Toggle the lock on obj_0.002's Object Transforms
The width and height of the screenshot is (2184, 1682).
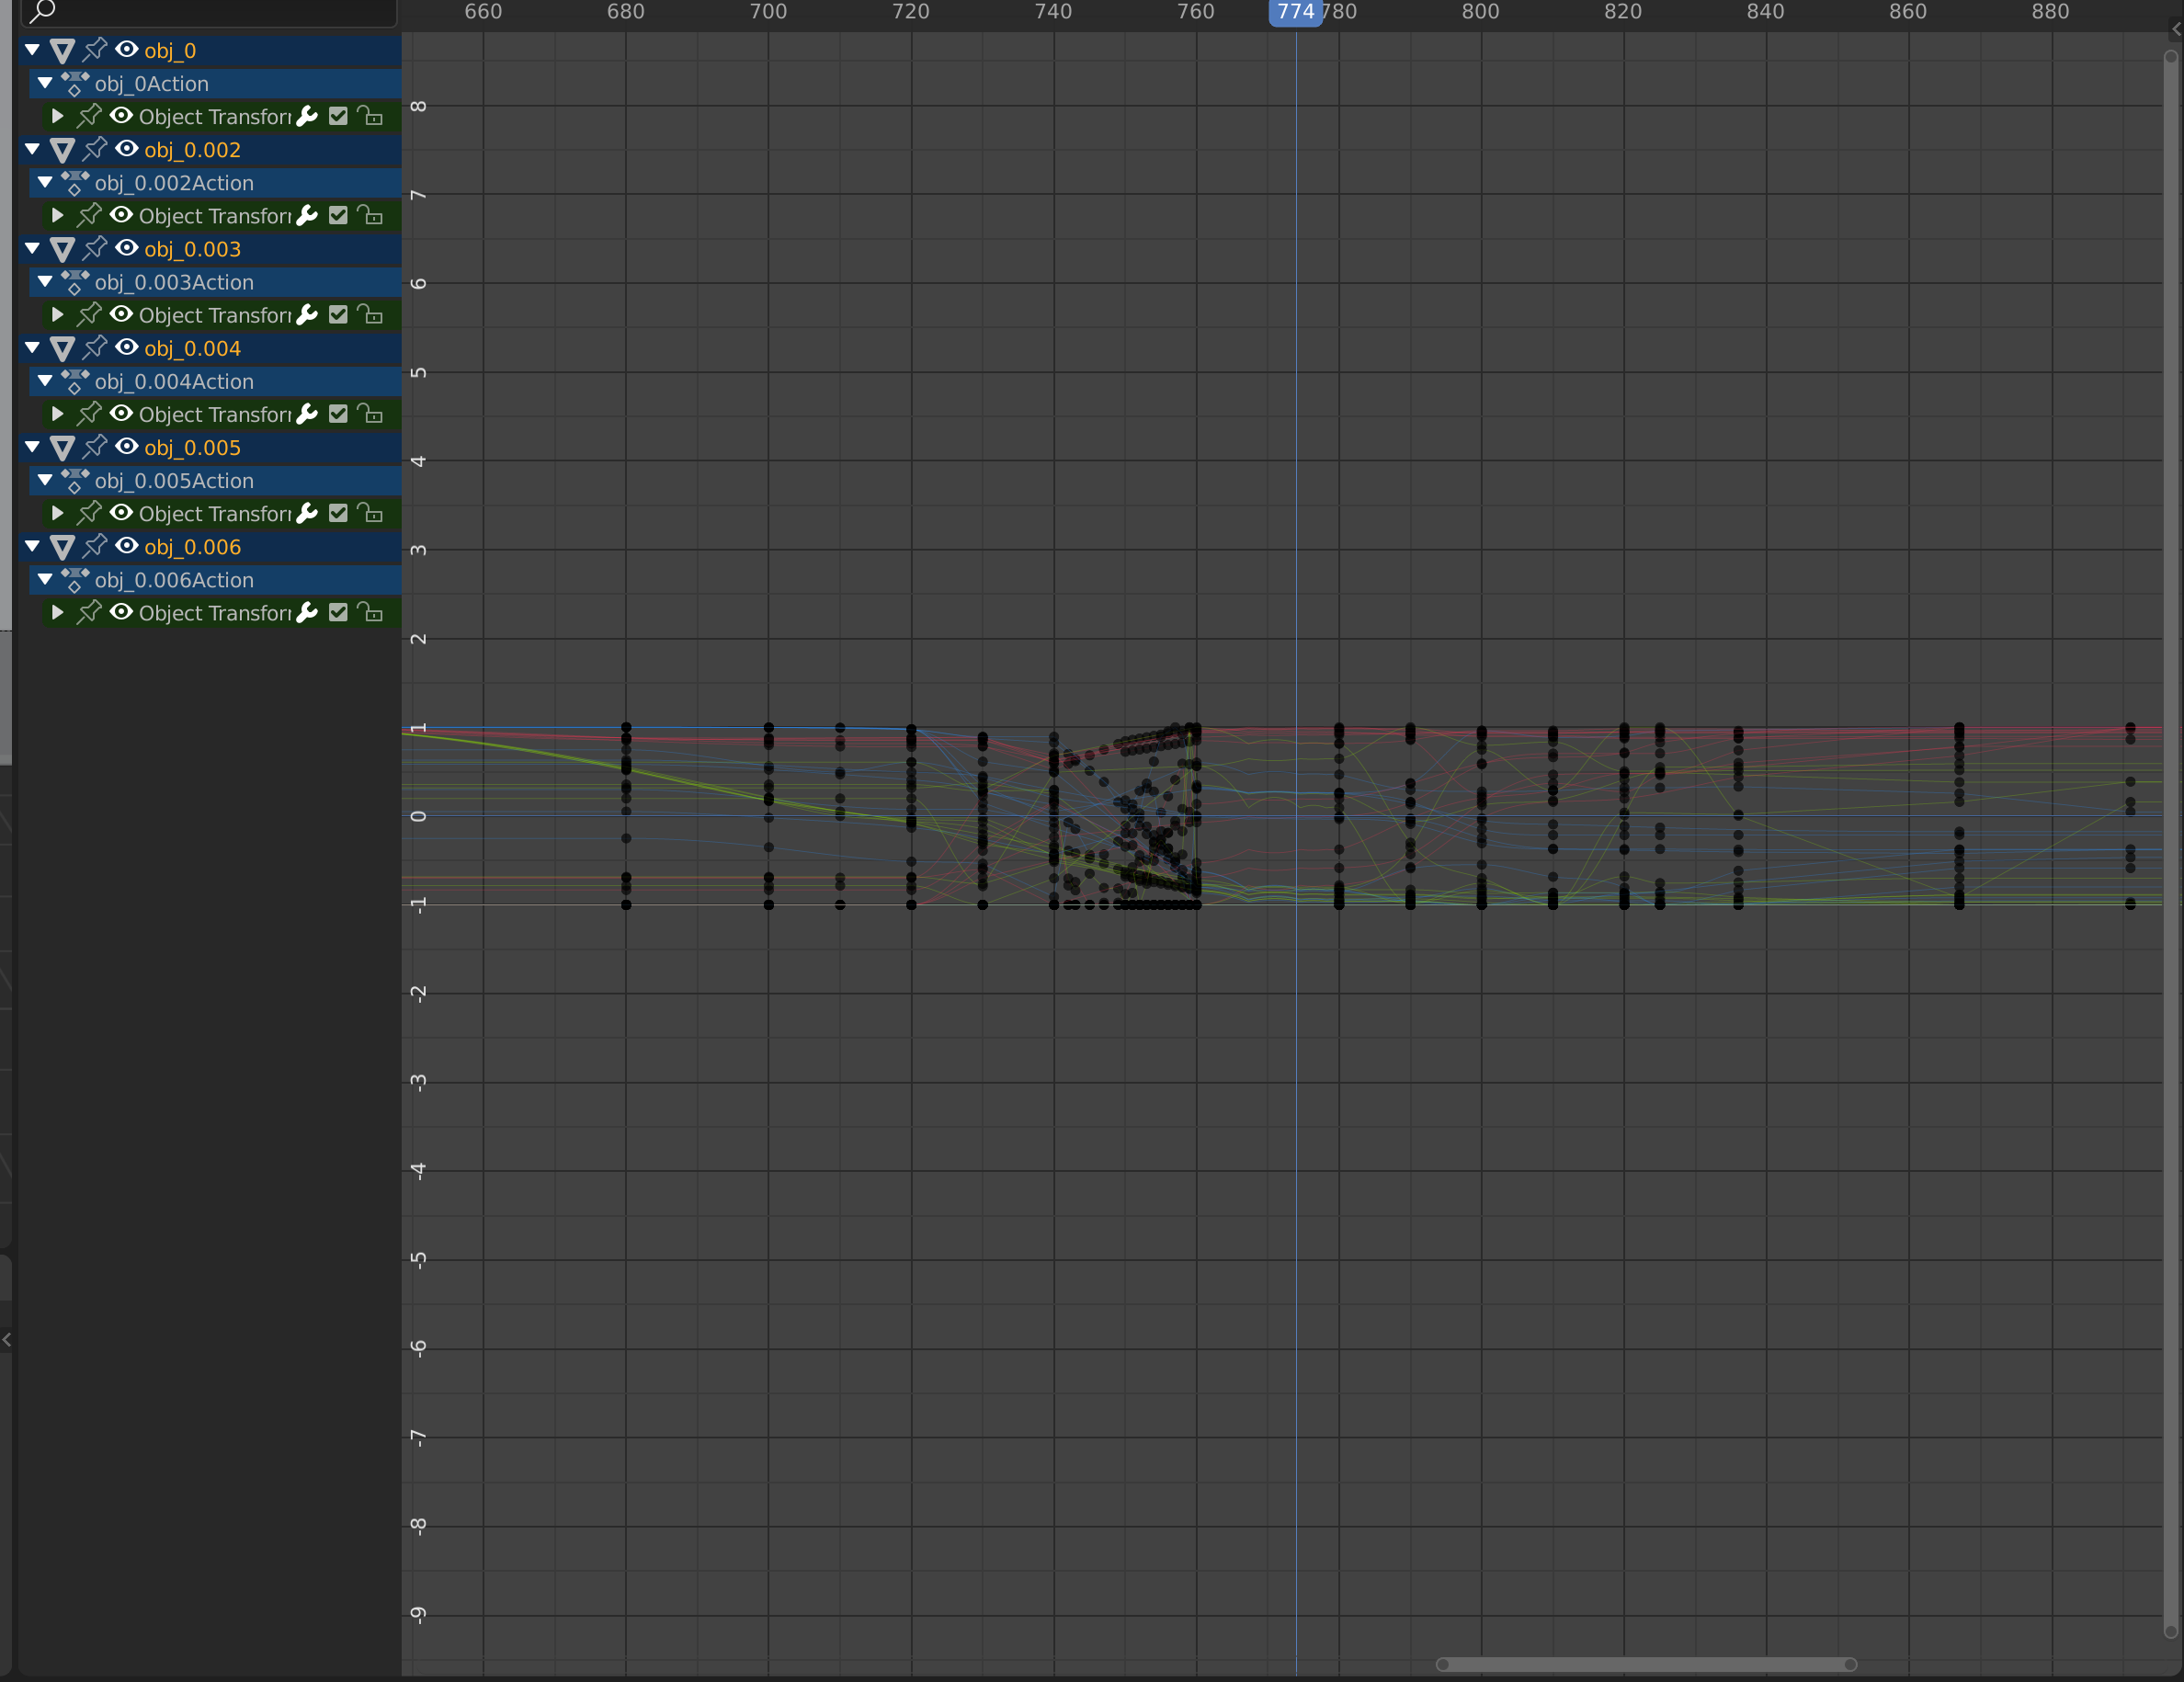[371, 215]
